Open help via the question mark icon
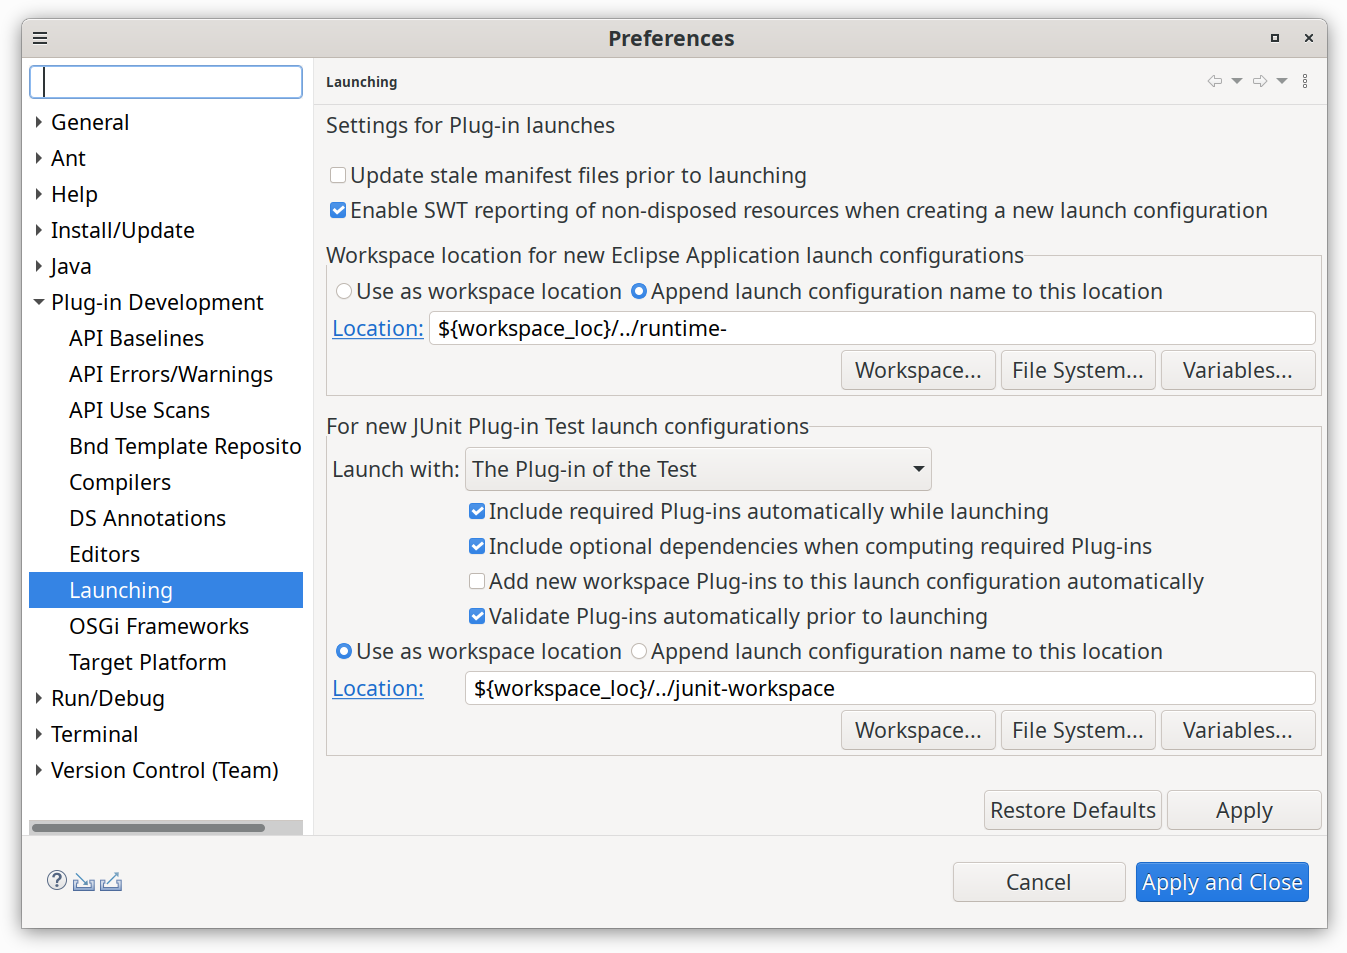This screenshot has height=953, width=1347. [x=57, y=881]
